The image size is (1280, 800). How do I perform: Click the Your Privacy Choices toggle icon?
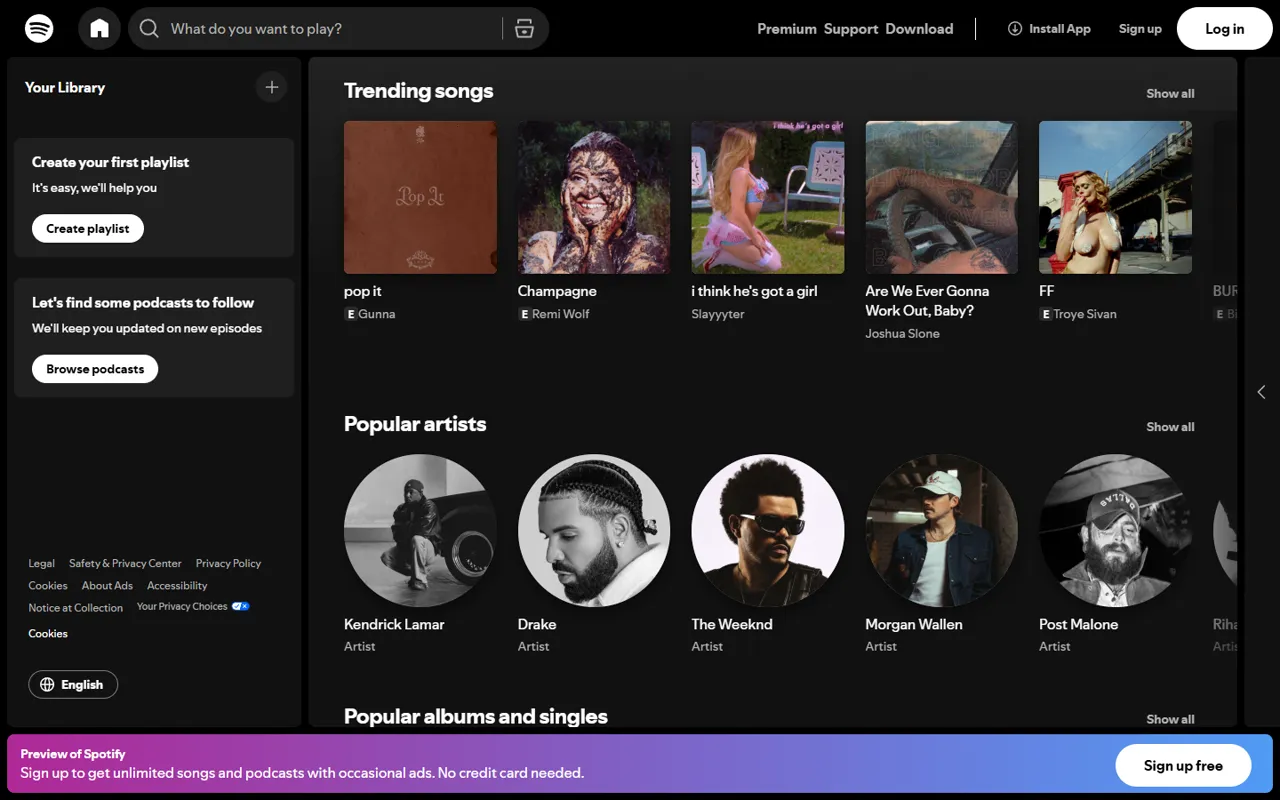tap(240, 606)
